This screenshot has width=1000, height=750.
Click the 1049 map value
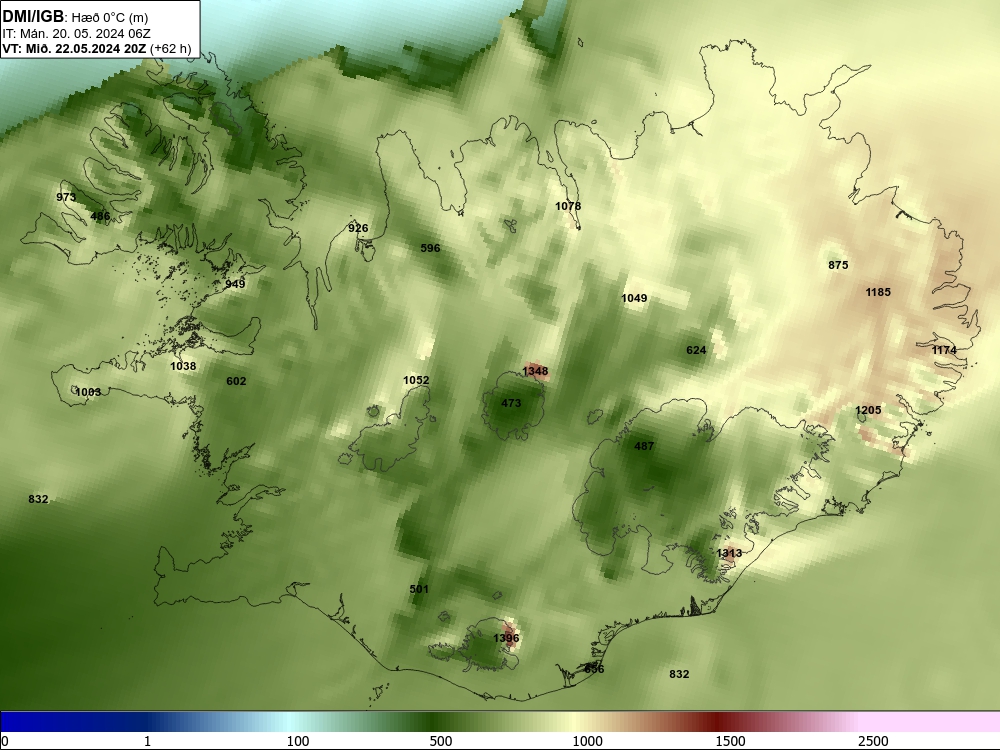635,298
